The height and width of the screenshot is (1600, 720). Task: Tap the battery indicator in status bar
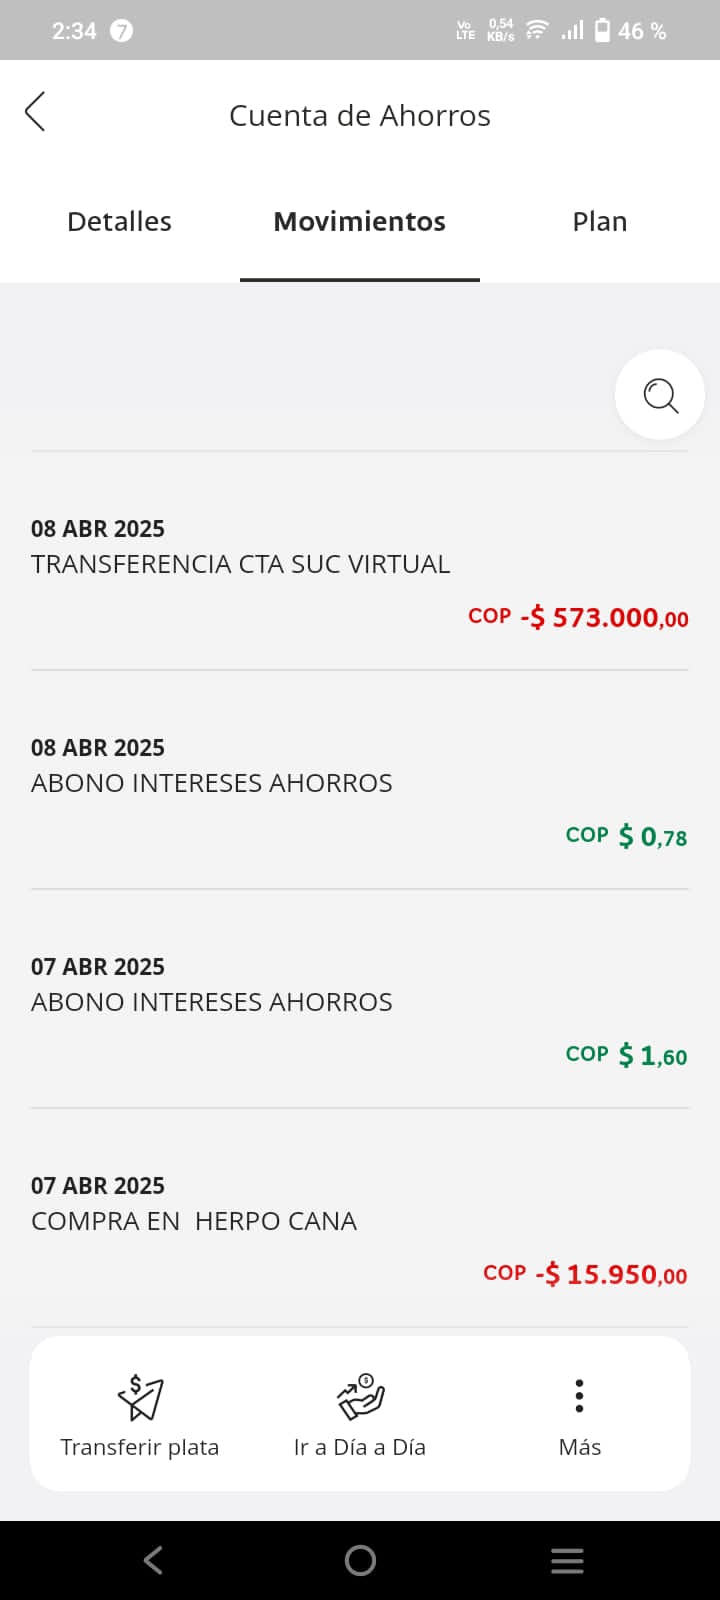pos(602,31)
